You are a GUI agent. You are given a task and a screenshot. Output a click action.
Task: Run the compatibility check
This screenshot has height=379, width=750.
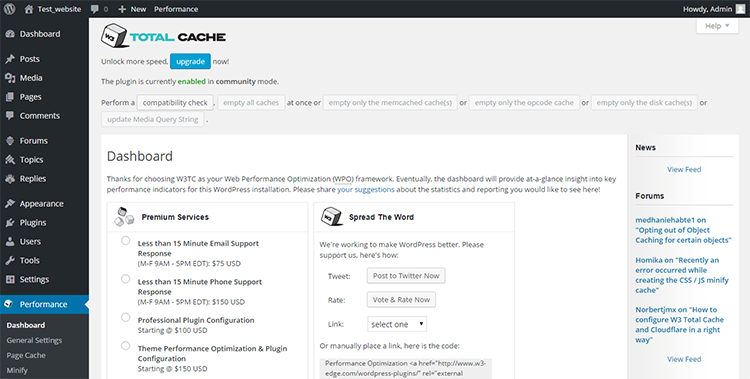[175, 102]
